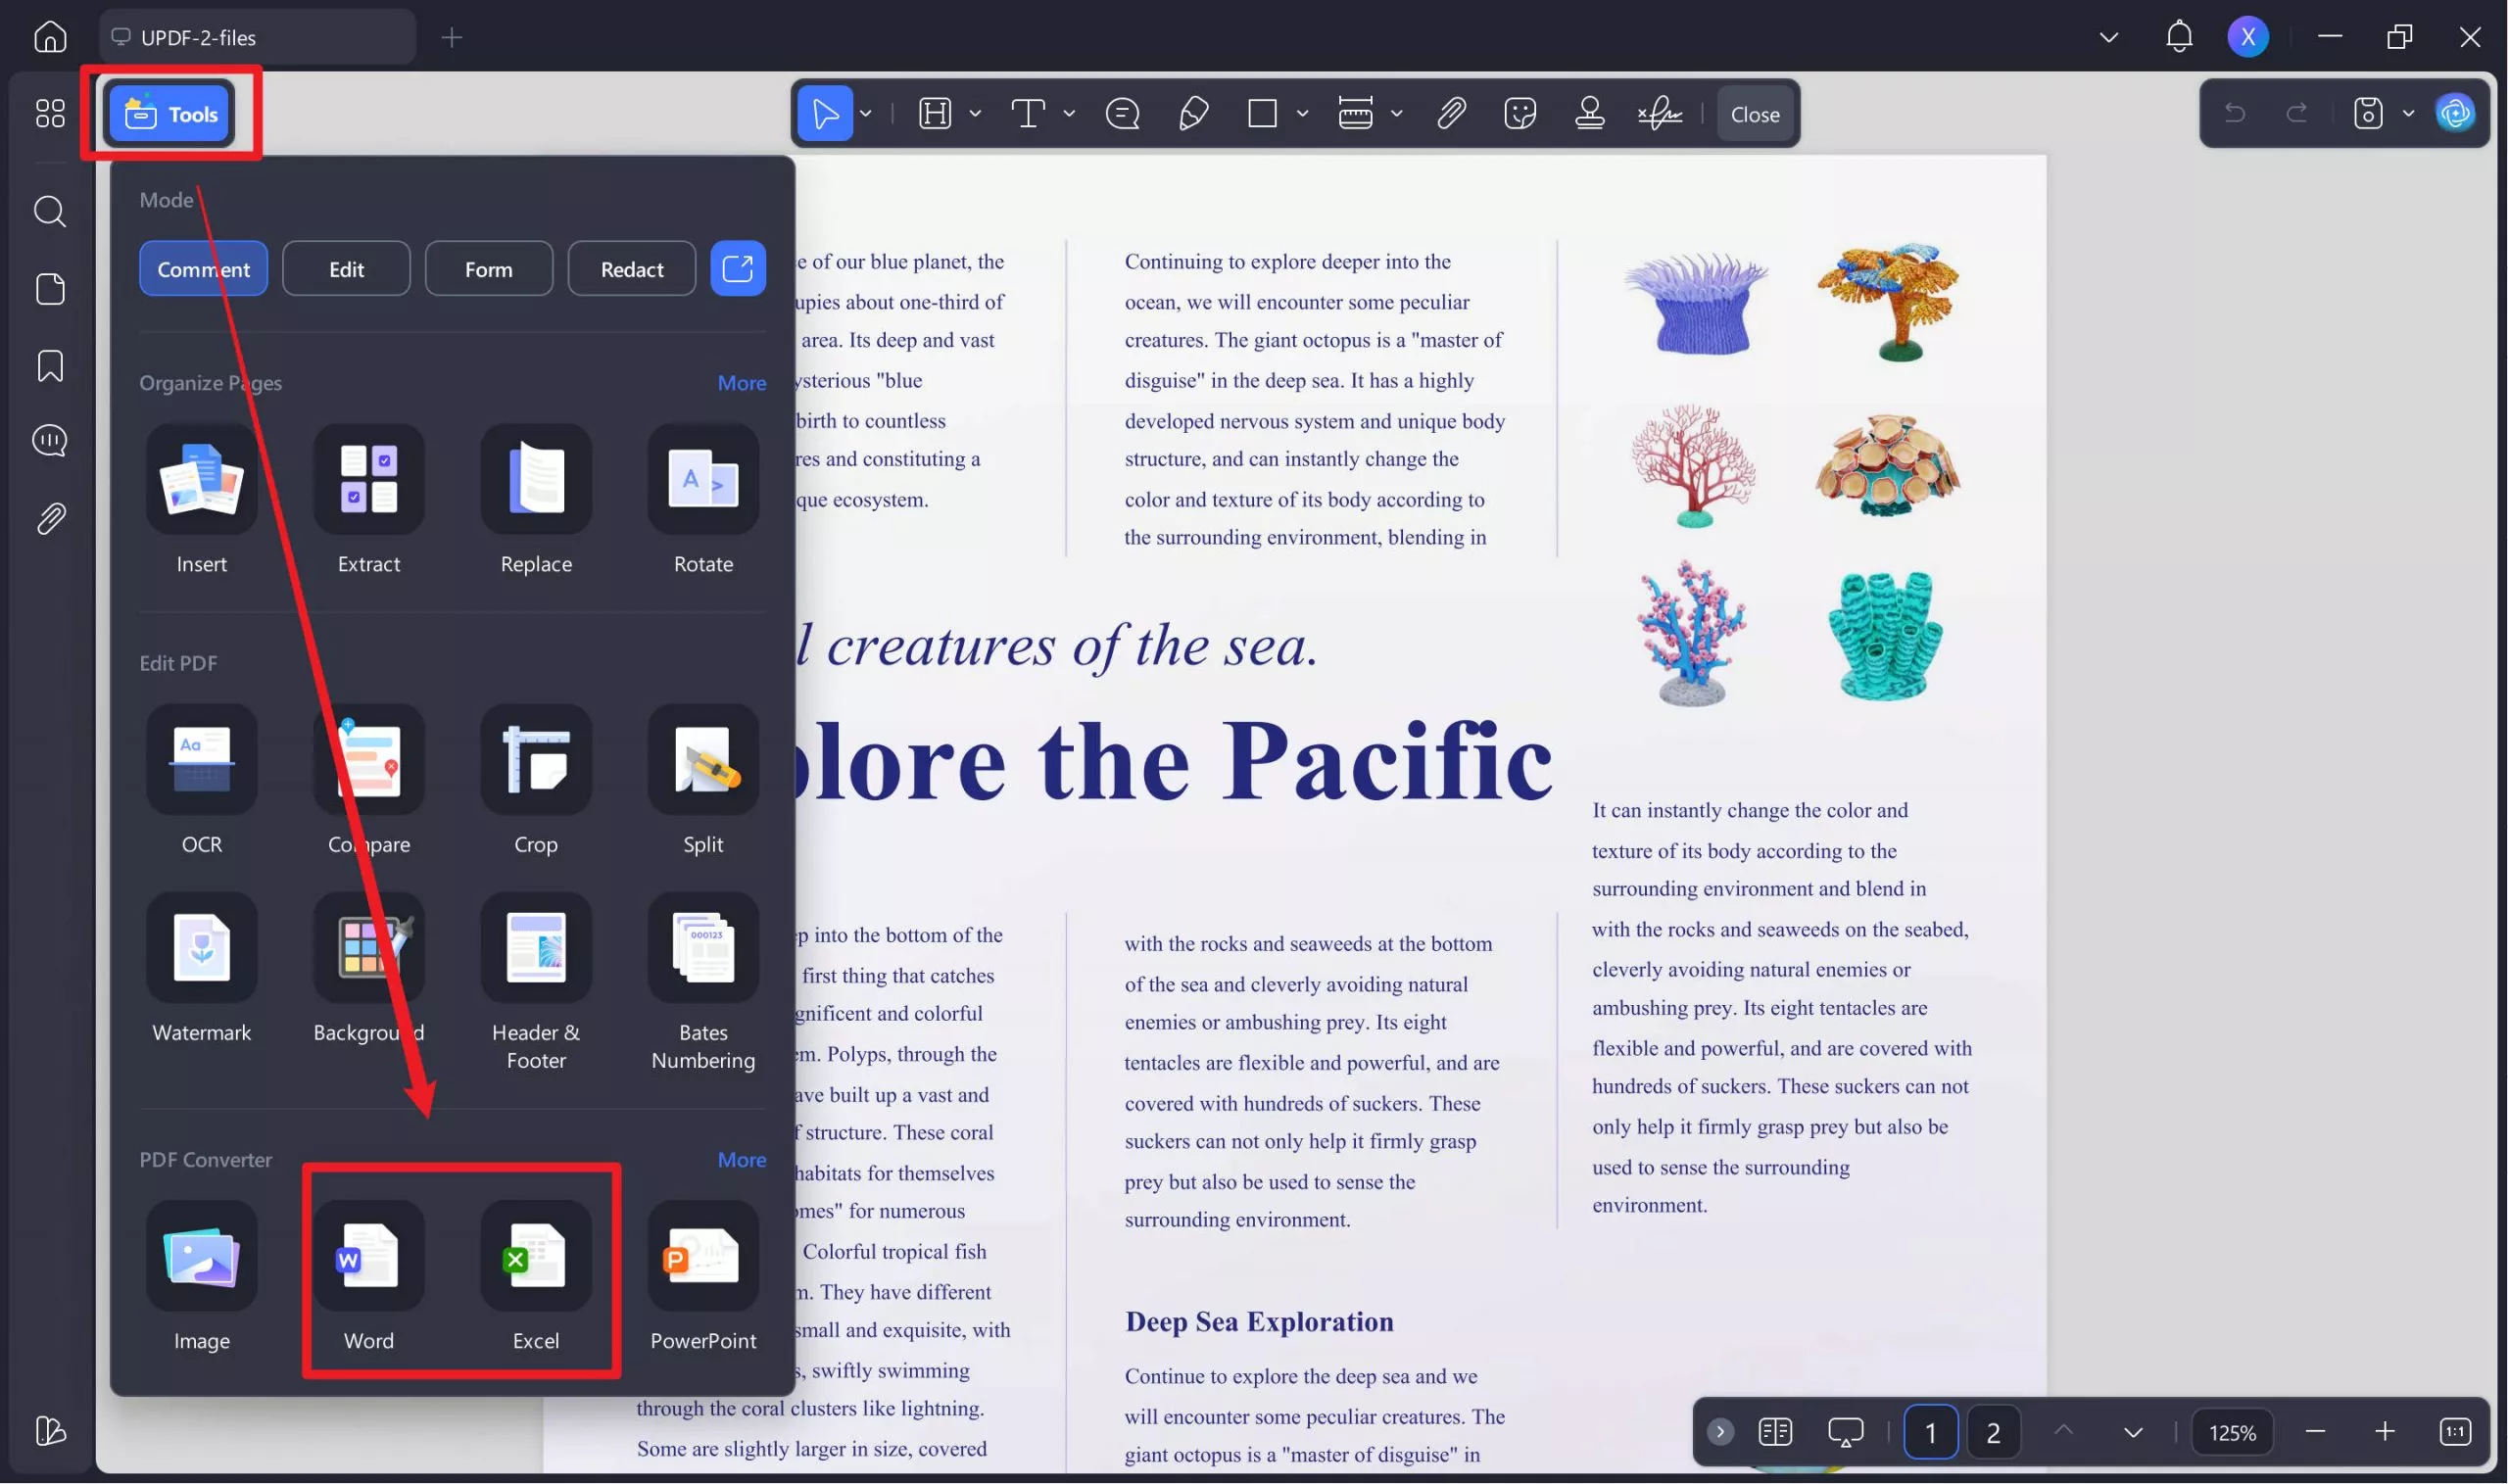Screen dimensions: 2508x1484
Task: Open the save options dropdown arrow
Action: [2408, 114]
